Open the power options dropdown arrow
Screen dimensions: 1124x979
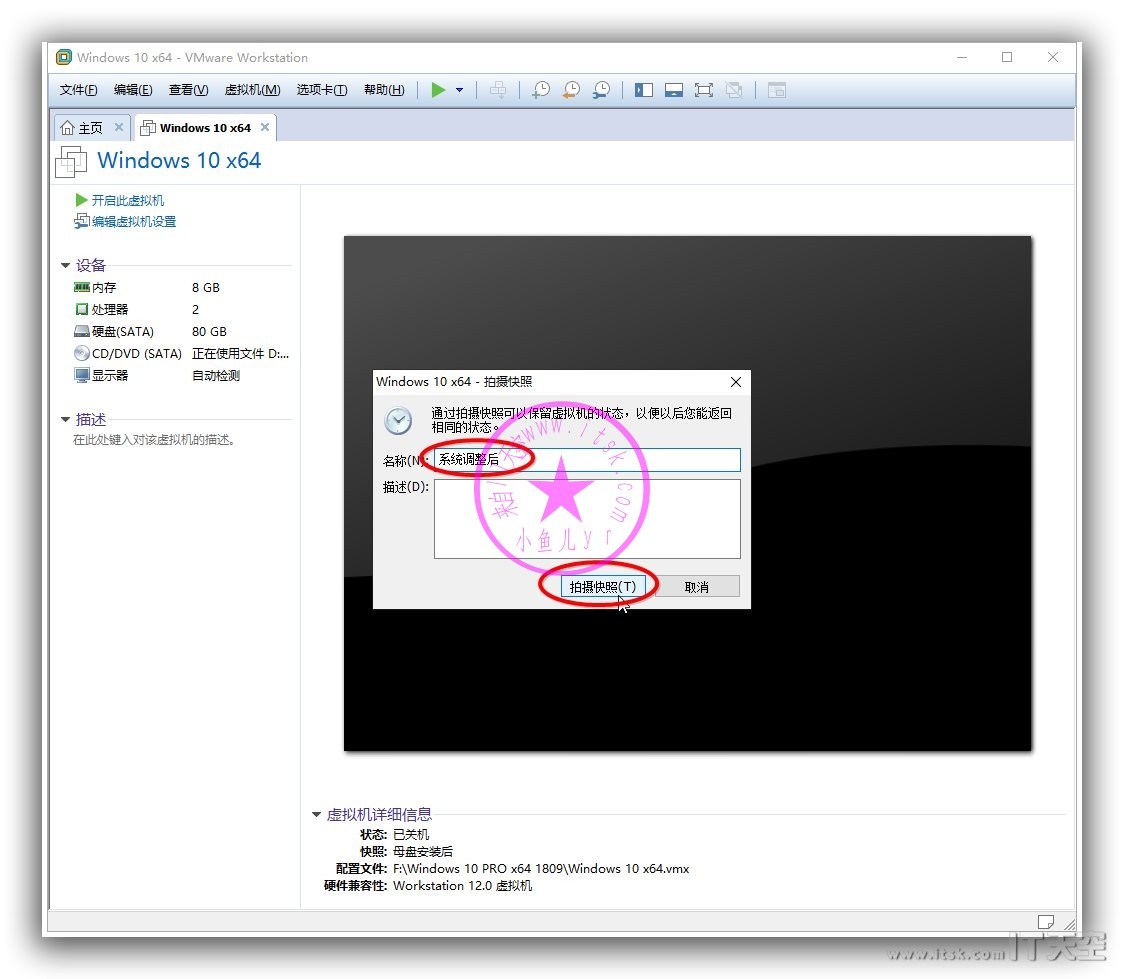(x=459, y=90)
